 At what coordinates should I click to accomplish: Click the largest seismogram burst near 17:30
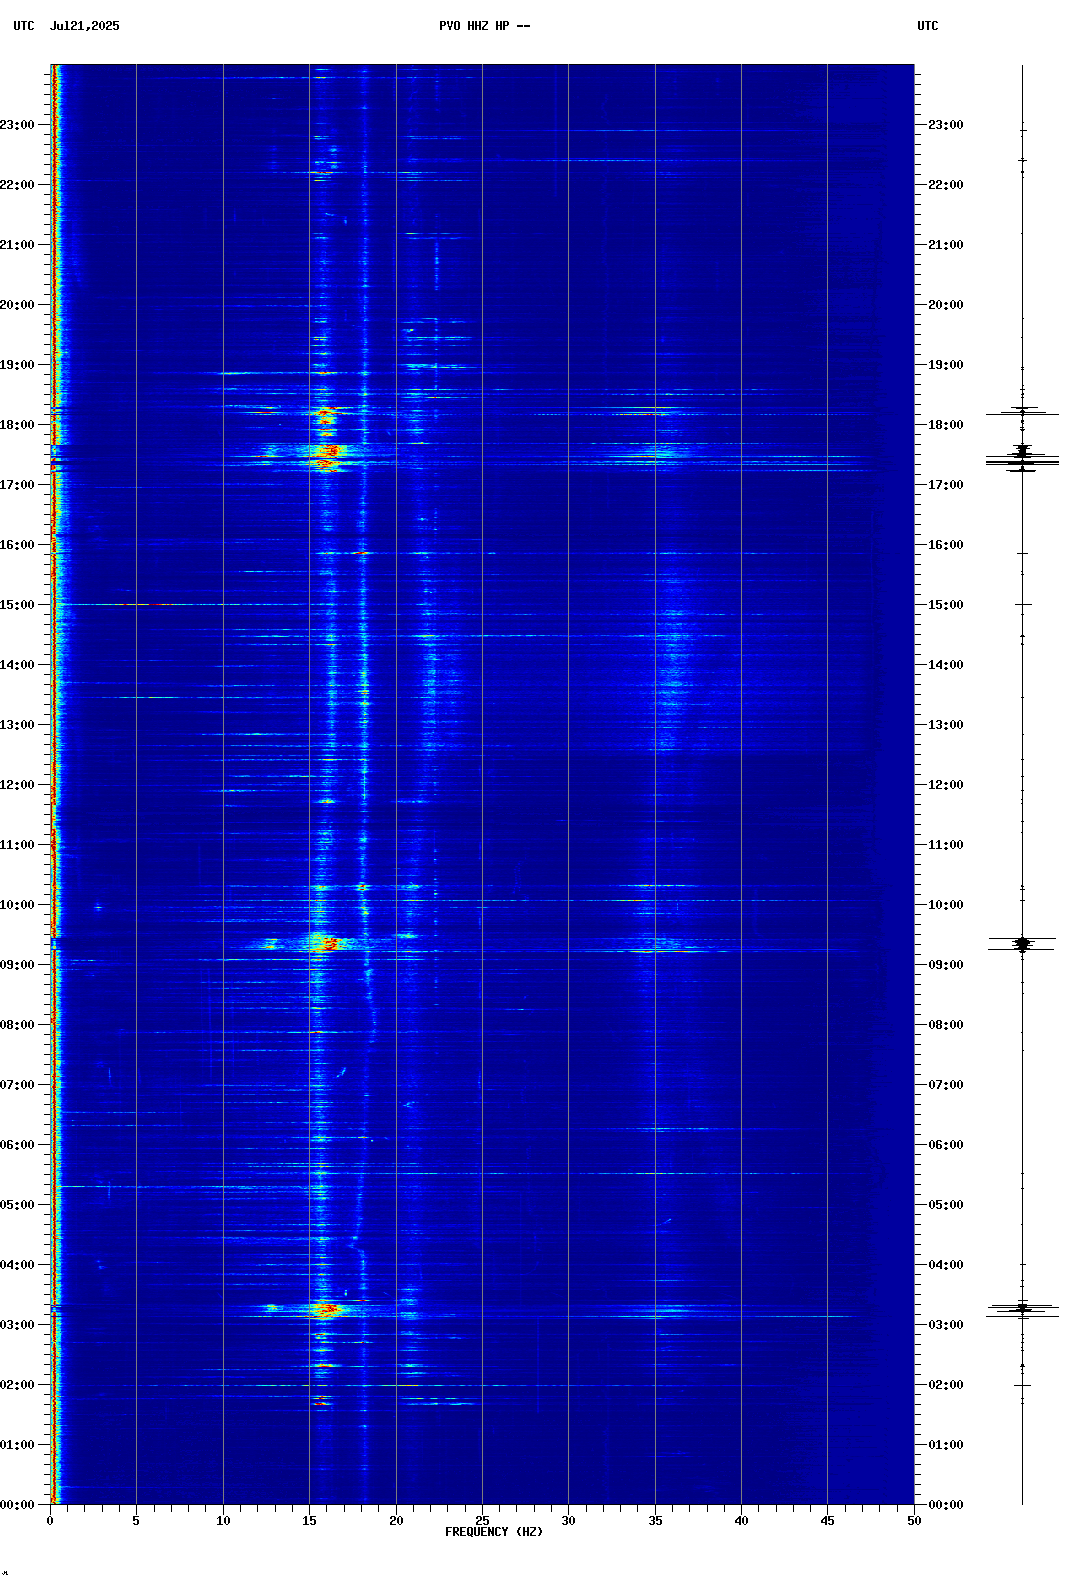(1022, 458)
